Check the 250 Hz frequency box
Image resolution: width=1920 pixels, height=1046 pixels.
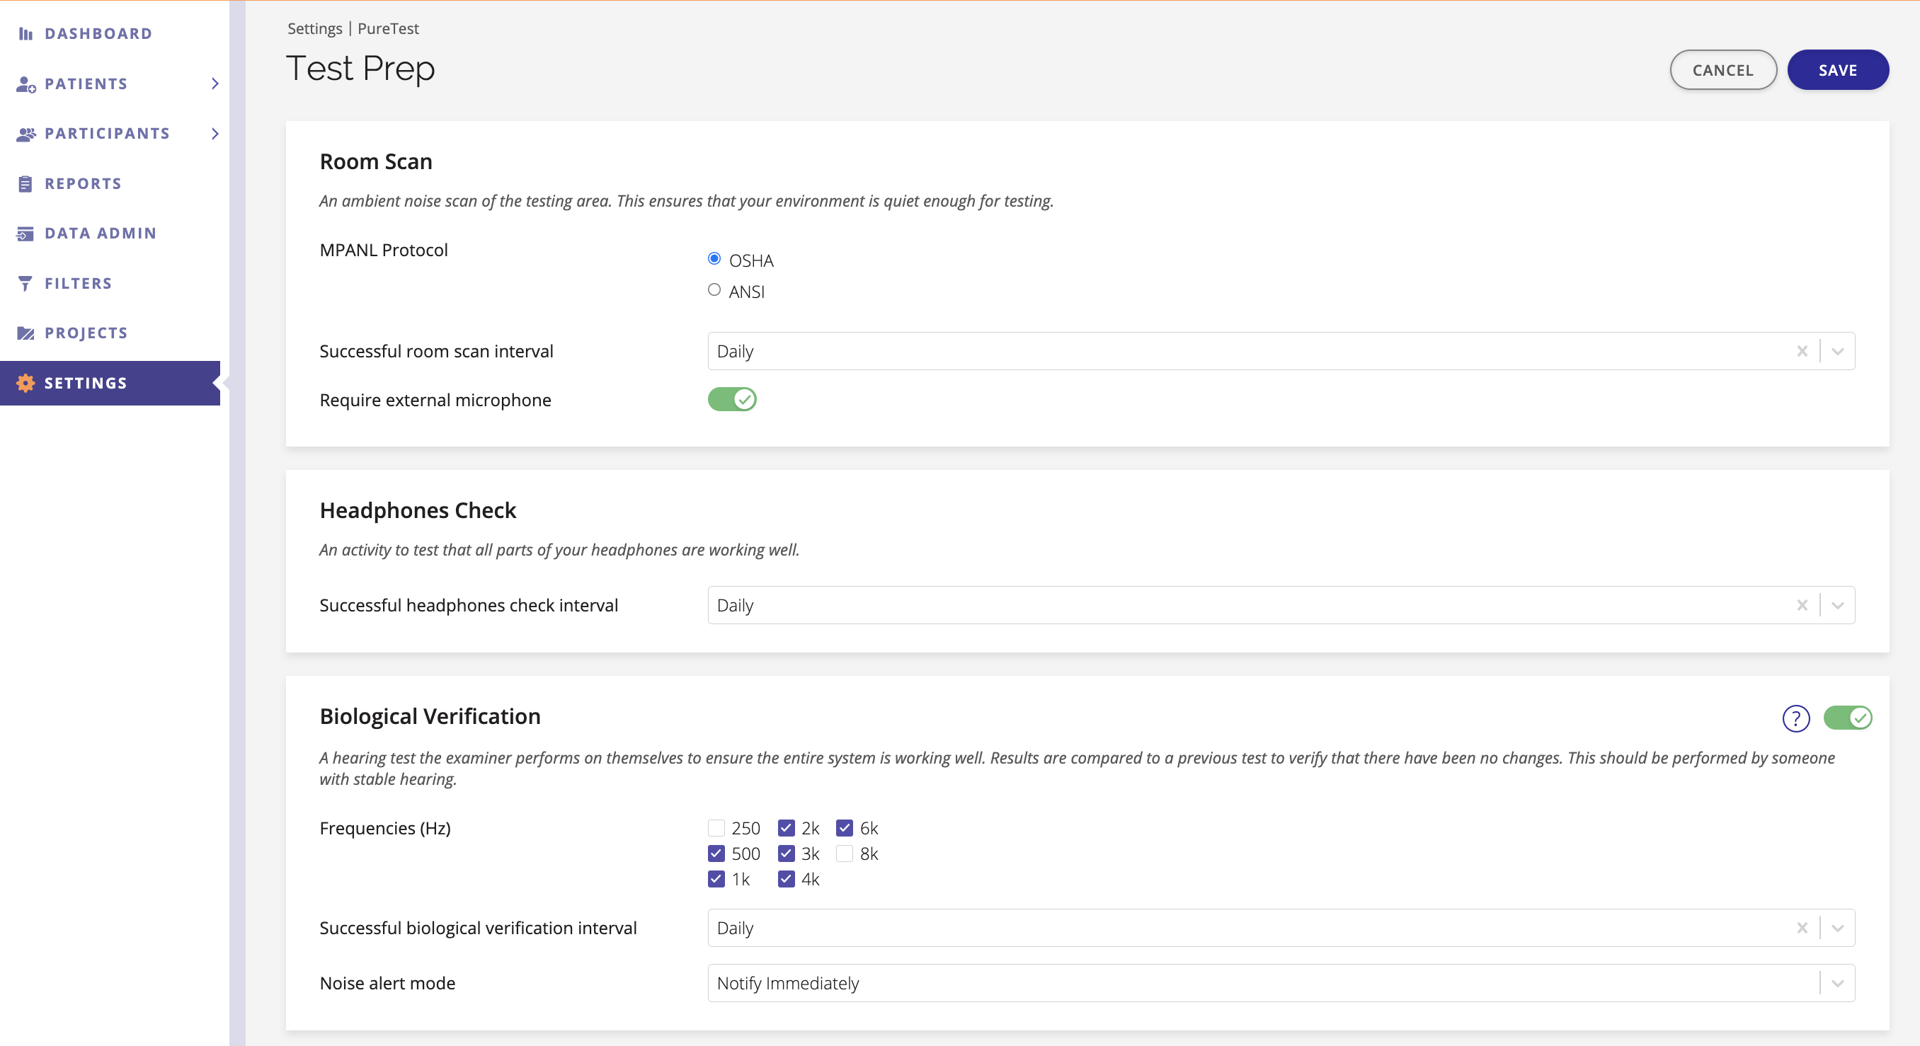tap(716, 828)
